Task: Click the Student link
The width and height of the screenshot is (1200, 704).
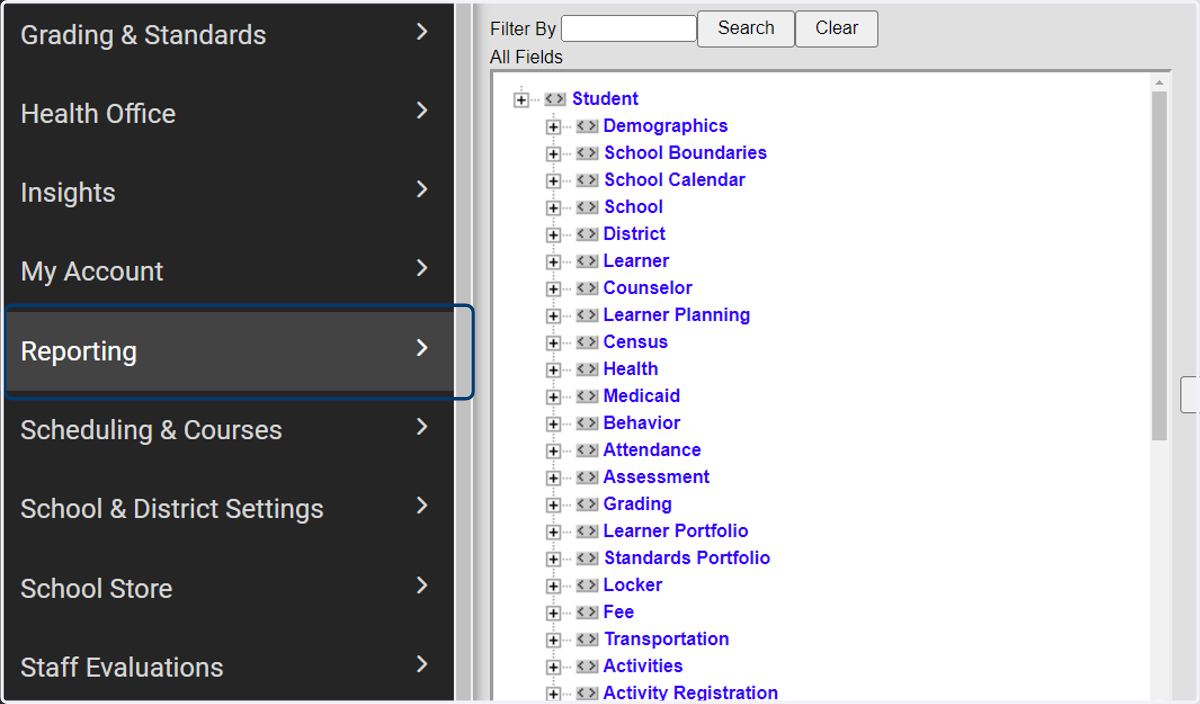Action: (x=605, y=99)
